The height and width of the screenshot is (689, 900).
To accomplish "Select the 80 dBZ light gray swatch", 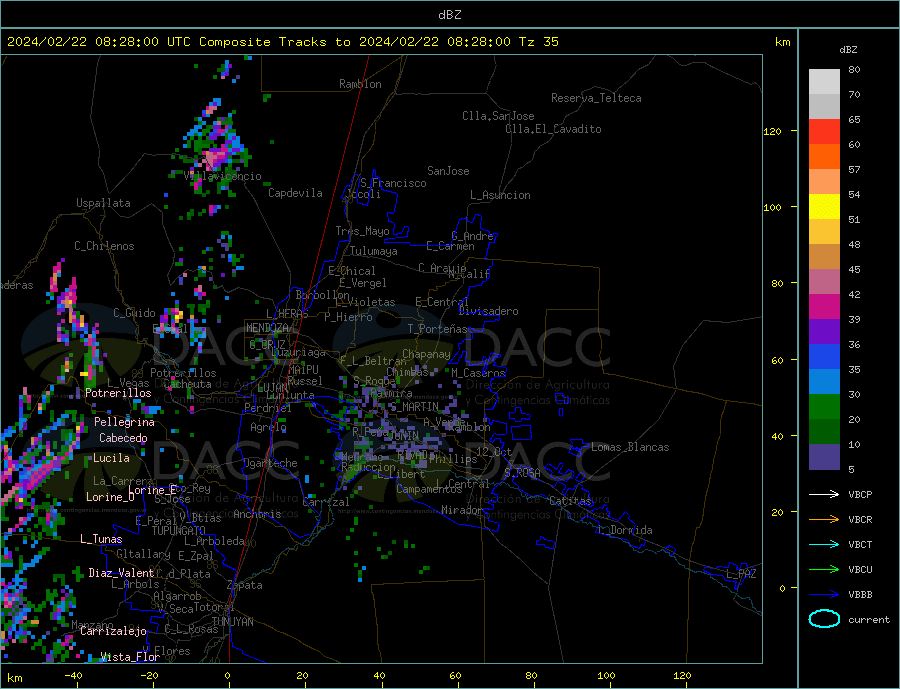I will pos(824,82).
